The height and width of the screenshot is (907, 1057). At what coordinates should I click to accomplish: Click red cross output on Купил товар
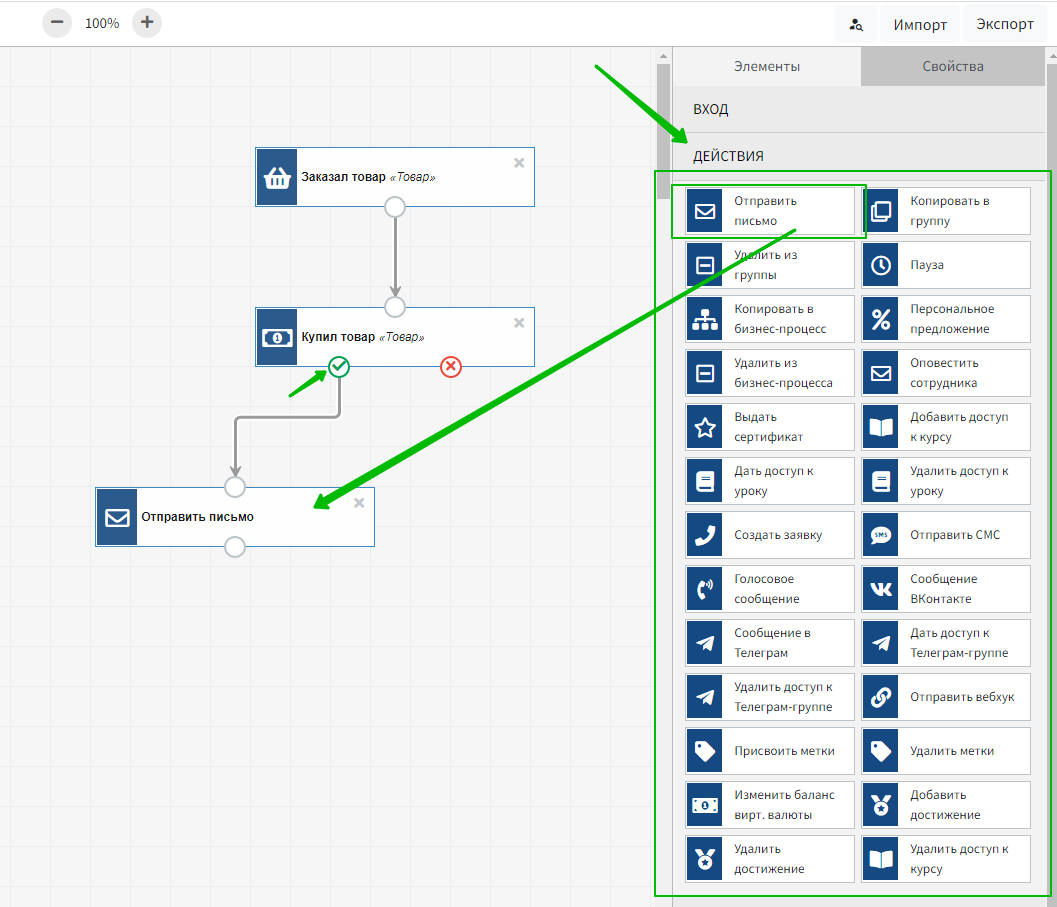tap(451, 367)
